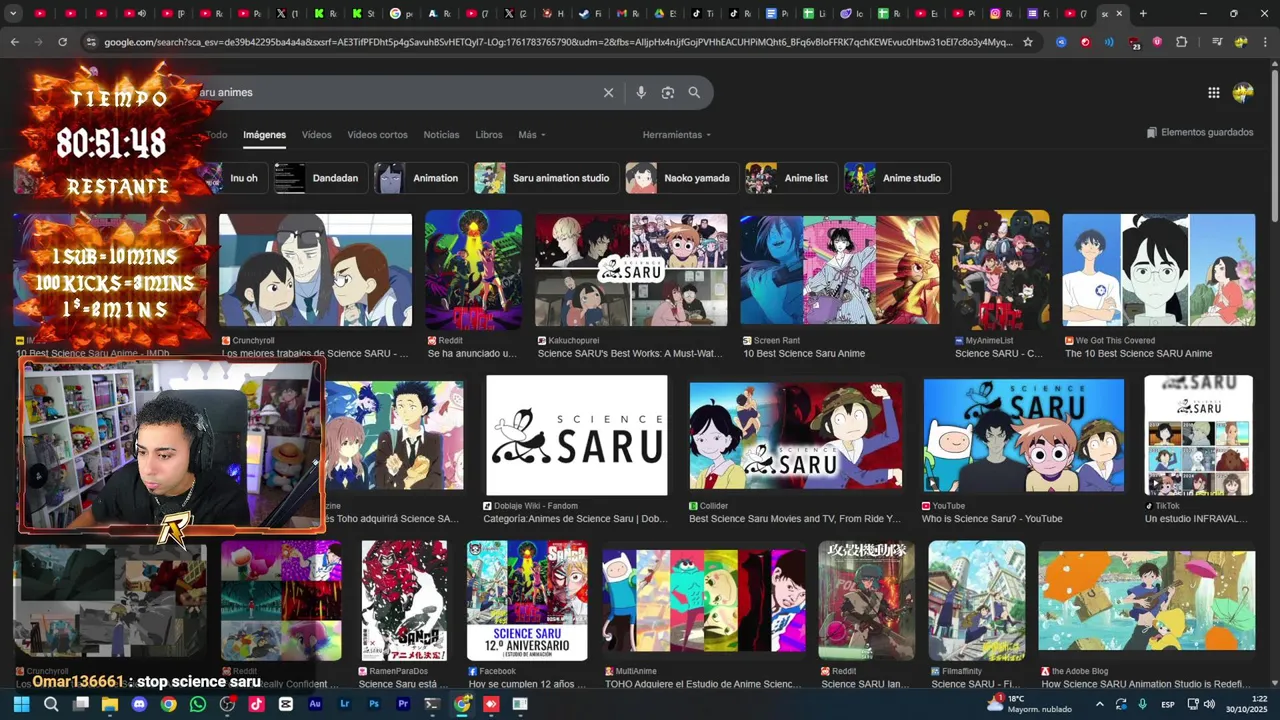Viewport: 1280px width, 720px height.
Task: Open Google Lens image search
Action: point(668,92)
